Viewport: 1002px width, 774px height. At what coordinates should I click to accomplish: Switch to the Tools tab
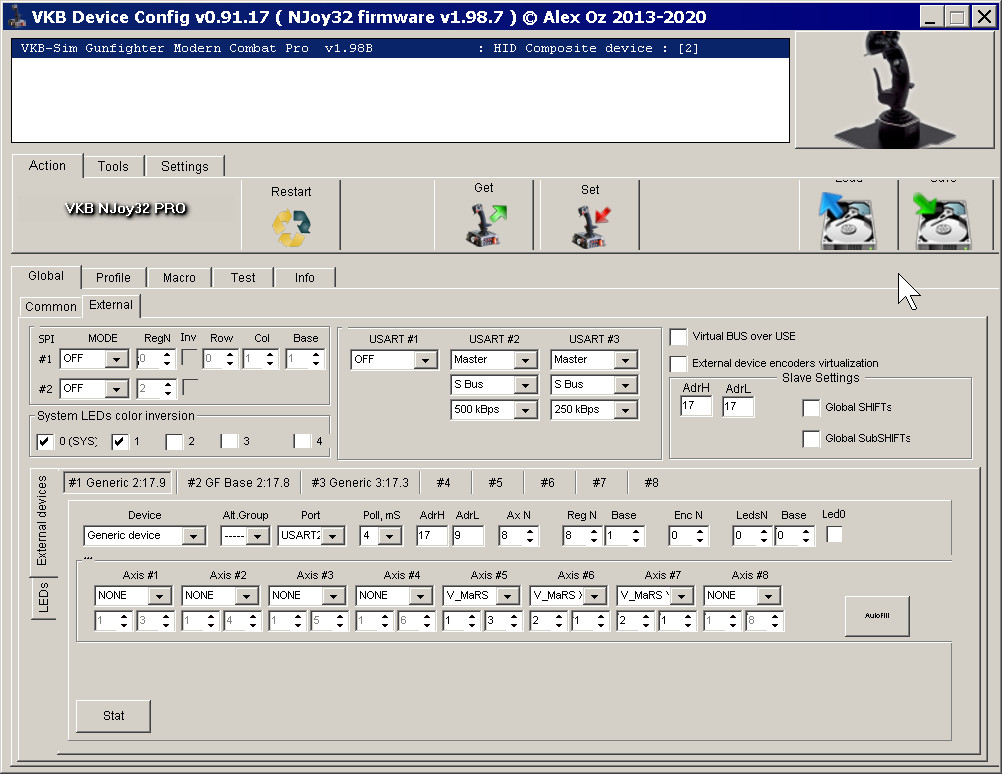(113, 166)
